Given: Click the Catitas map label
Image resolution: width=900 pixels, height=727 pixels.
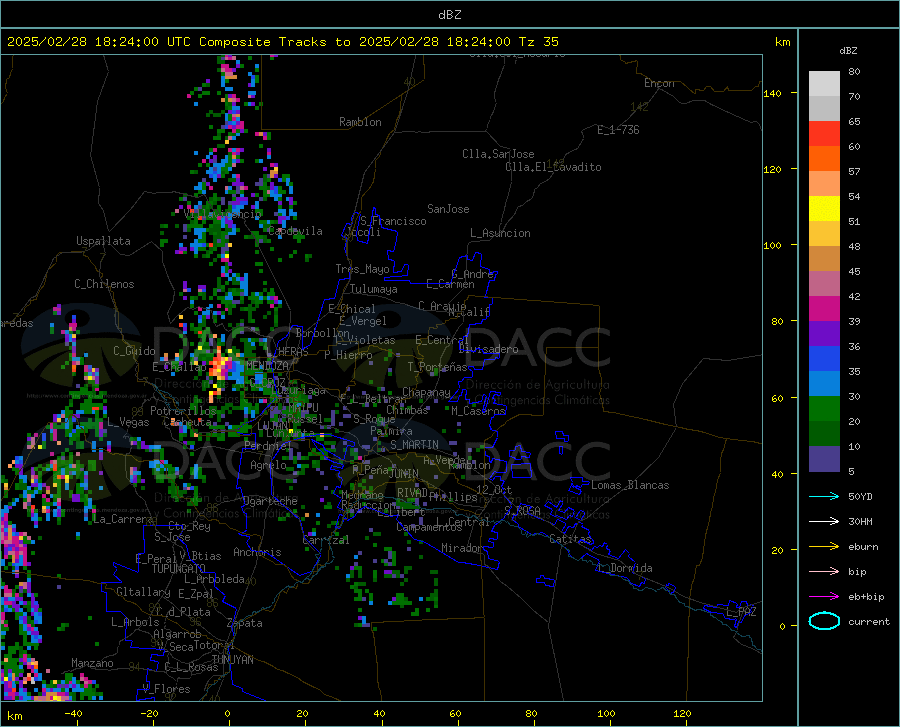Looking at the screenshot, I should [x=571, y=539].
